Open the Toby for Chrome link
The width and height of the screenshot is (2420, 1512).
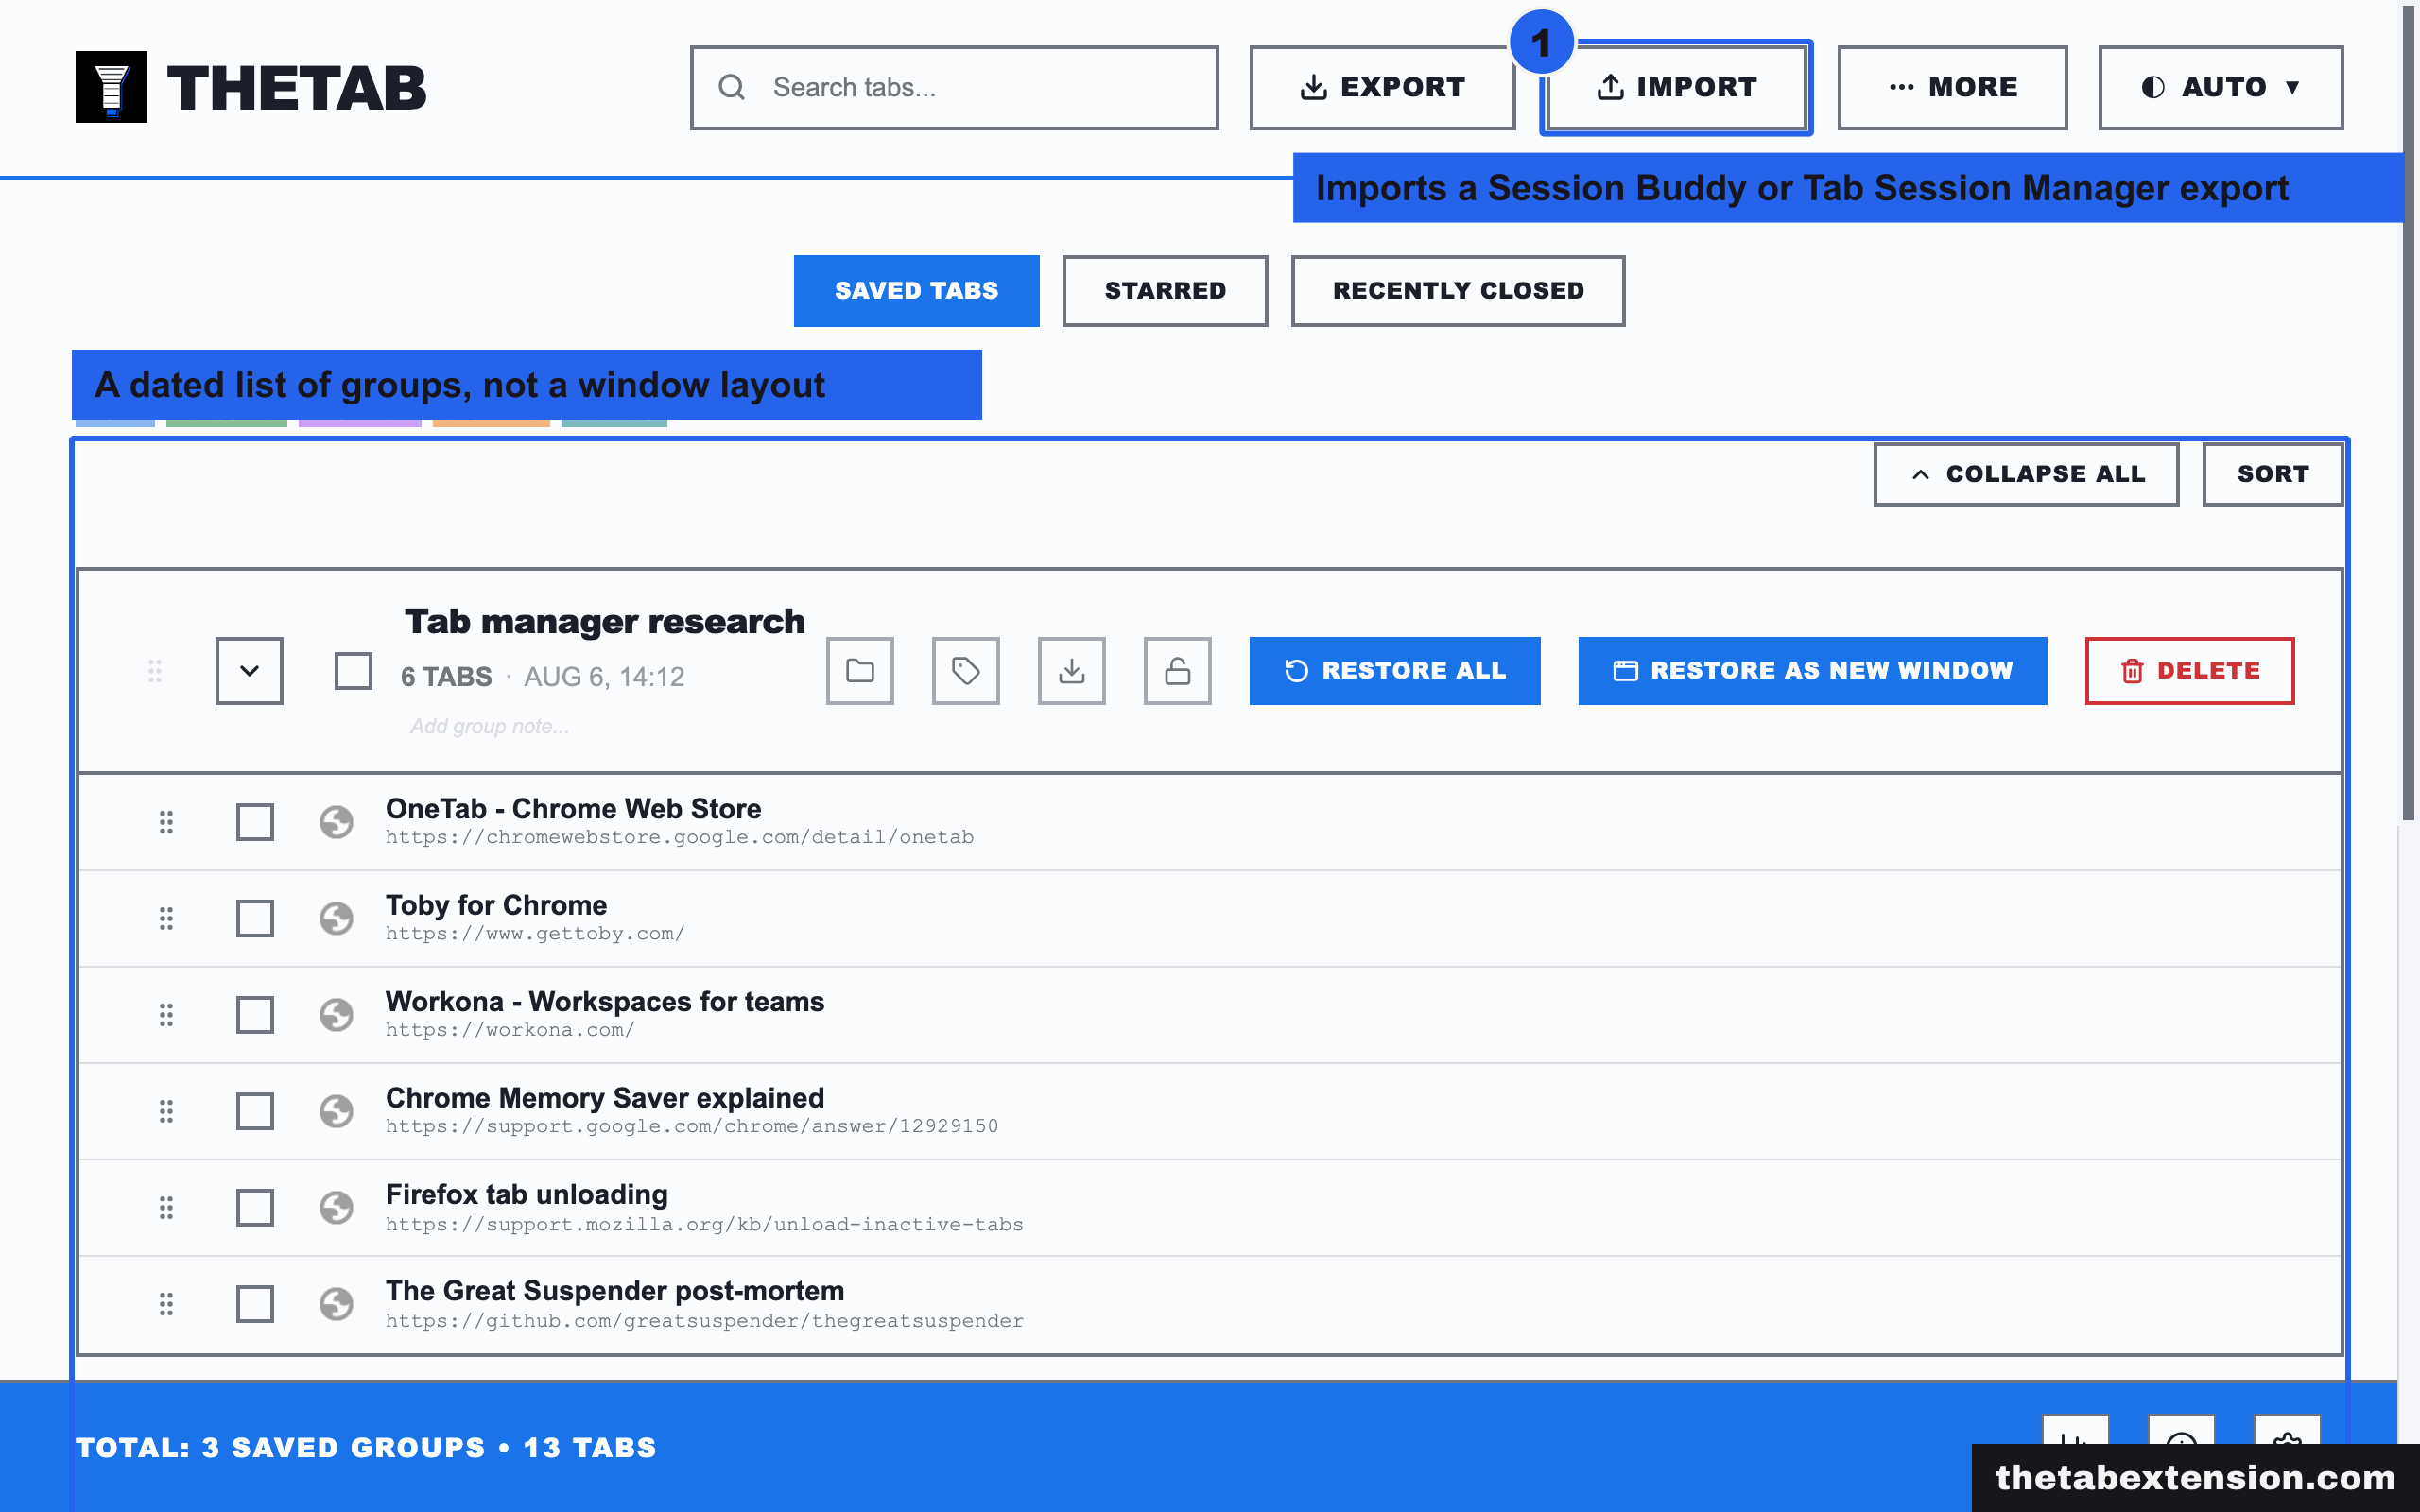click(x=496, y=905)
